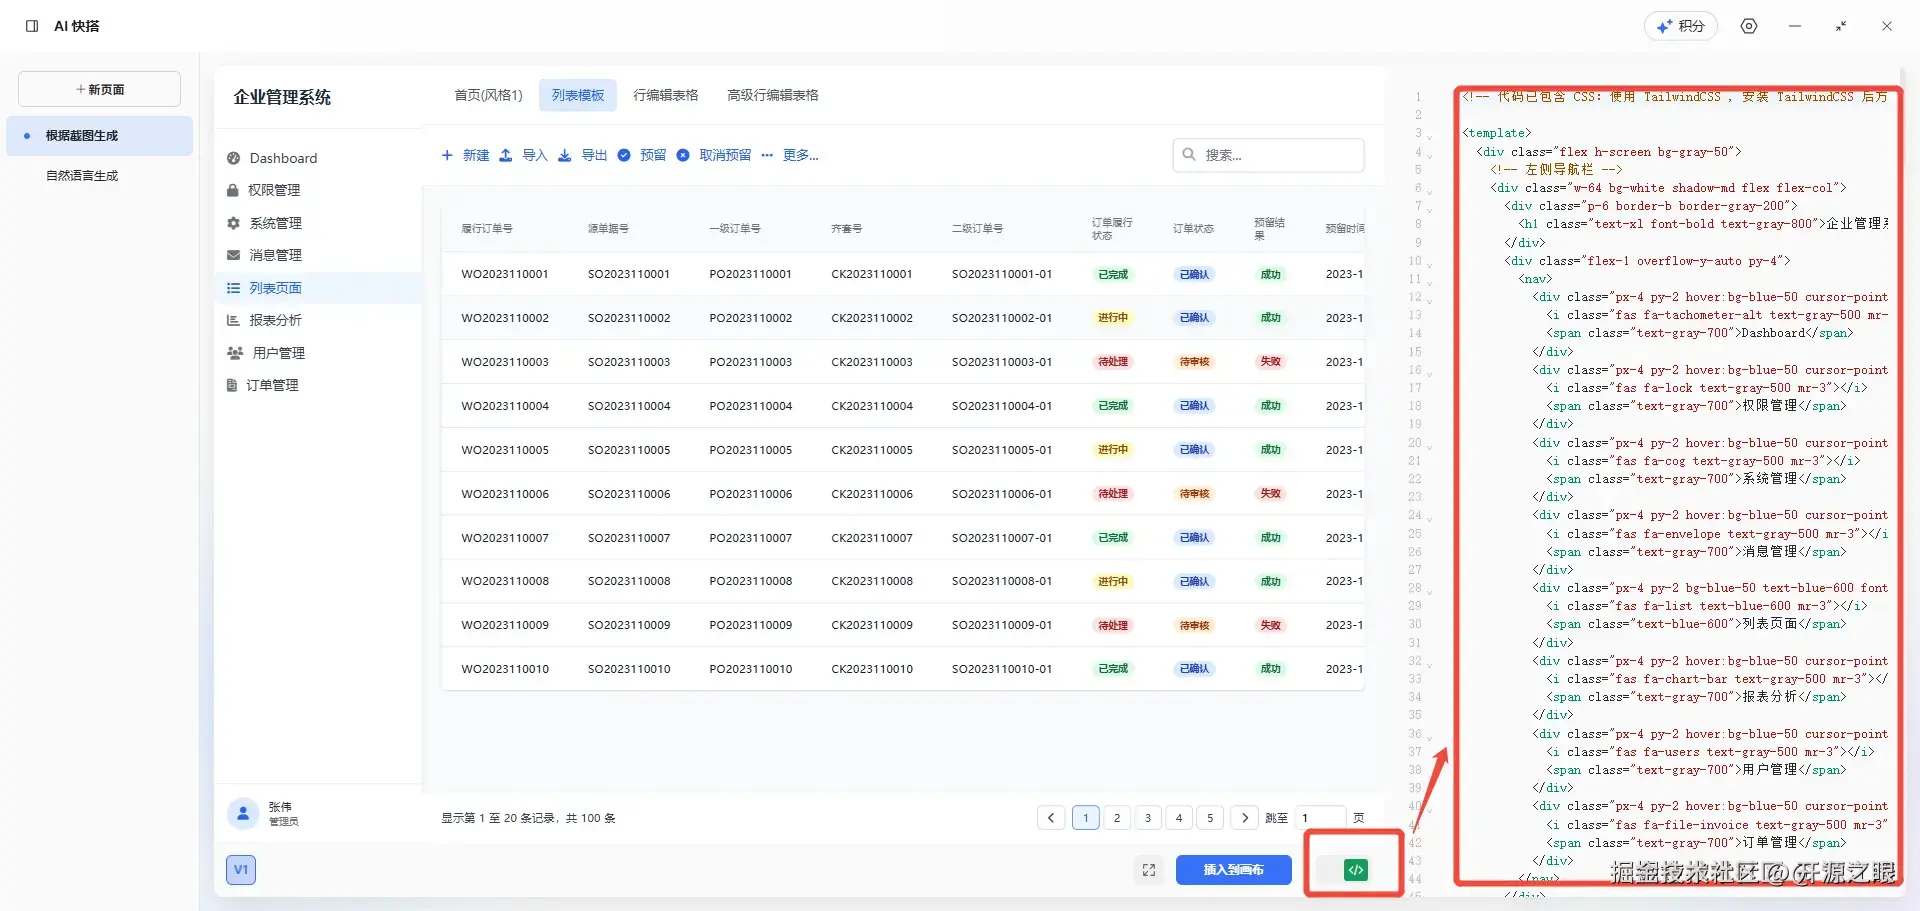1920x911 pixels.
Task: Switch to the 高级行编辑表格 tab
Action: click(x=773, y=95)
